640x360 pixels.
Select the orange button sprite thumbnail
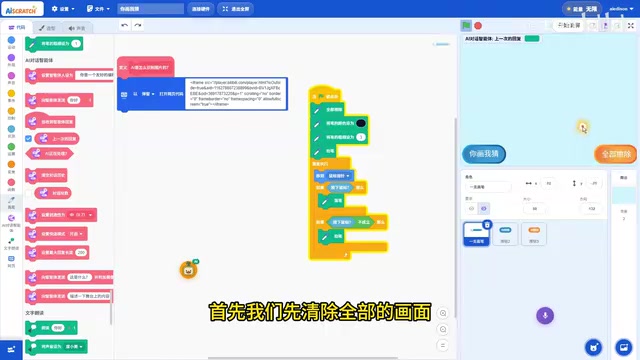533,234
